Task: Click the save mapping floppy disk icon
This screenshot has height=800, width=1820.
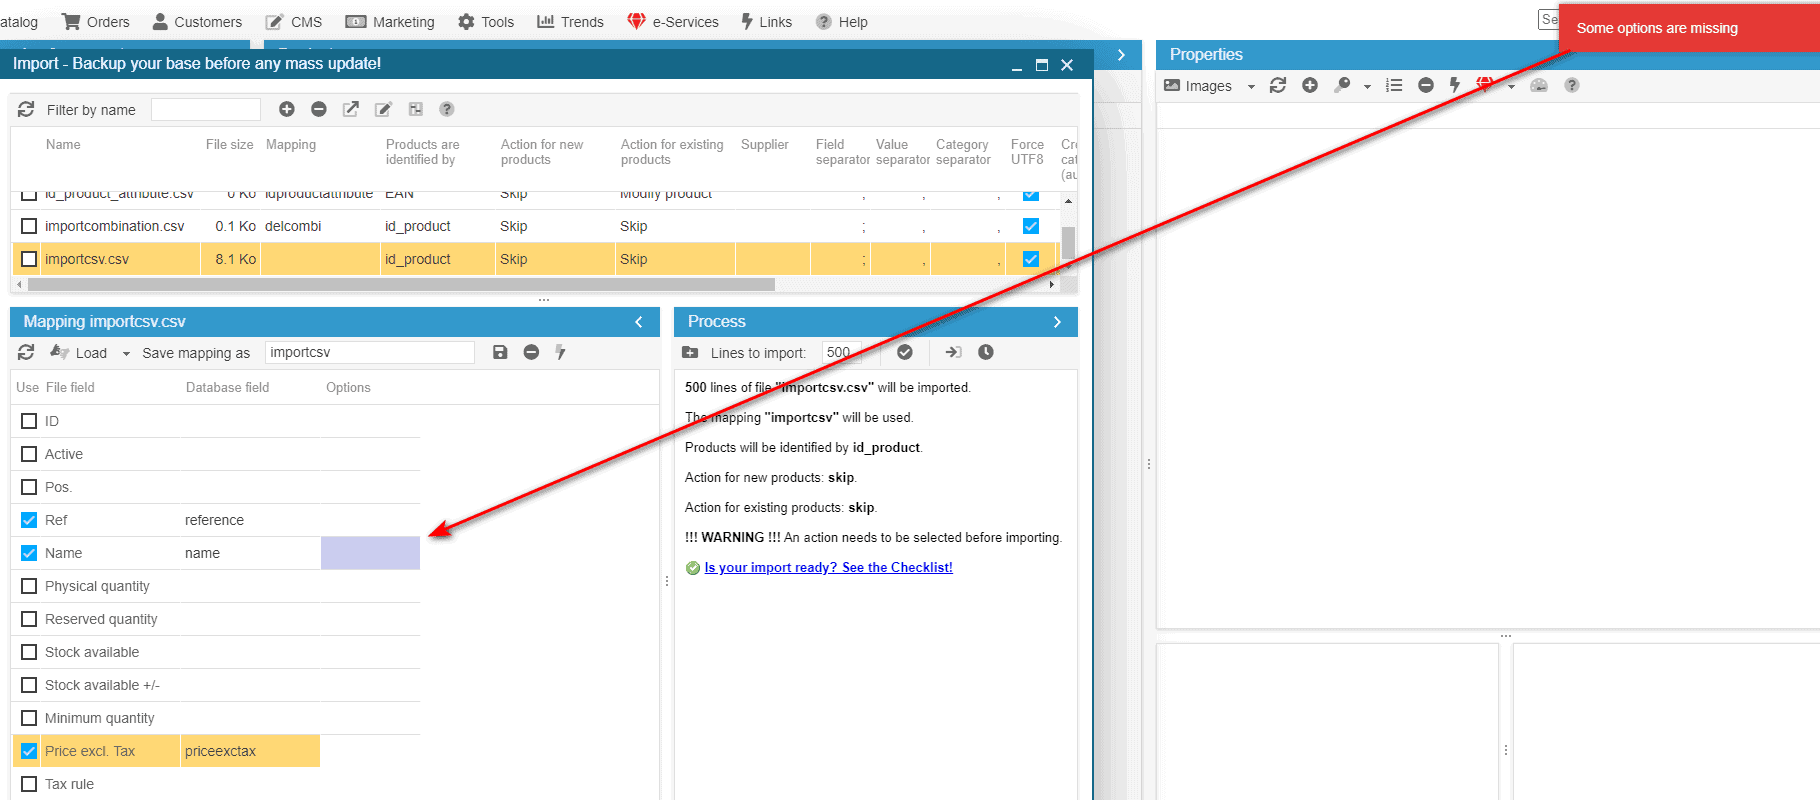Action: [500, 352]
